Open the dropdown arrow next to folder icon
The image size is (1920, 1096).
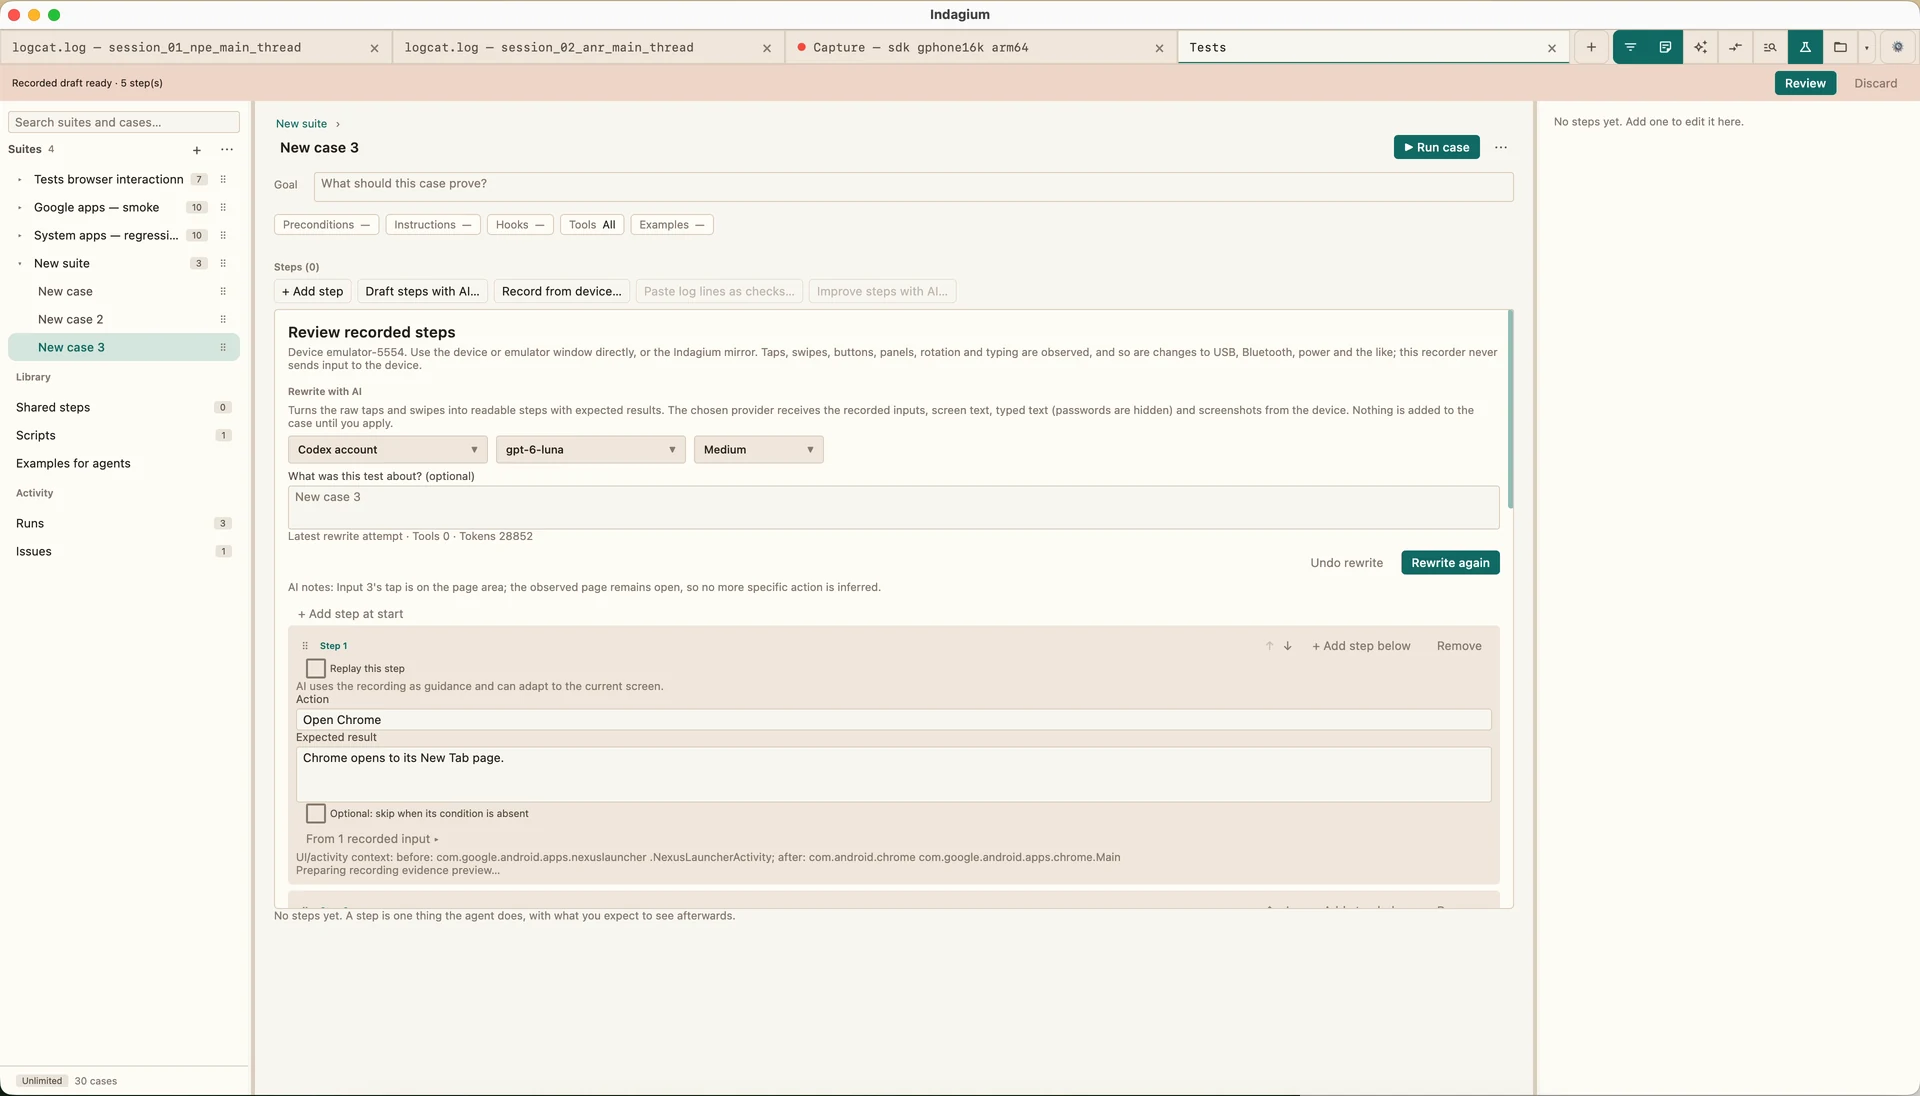click(1866, 47)
